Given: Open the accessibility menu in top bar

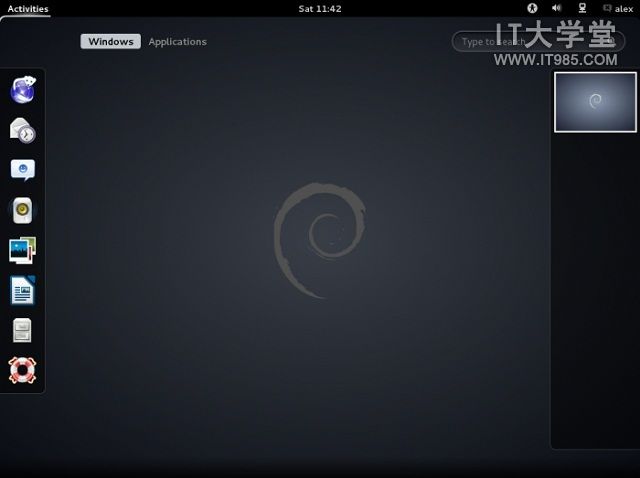Looking at the screenshot, I should (x=532, y=8).
